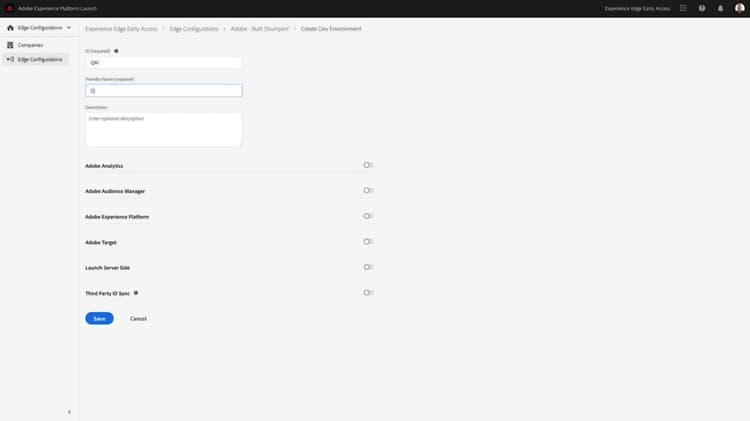Open the app switcher grid icon
The width and height of the screenshot is (750, 421).
point(683,8)
